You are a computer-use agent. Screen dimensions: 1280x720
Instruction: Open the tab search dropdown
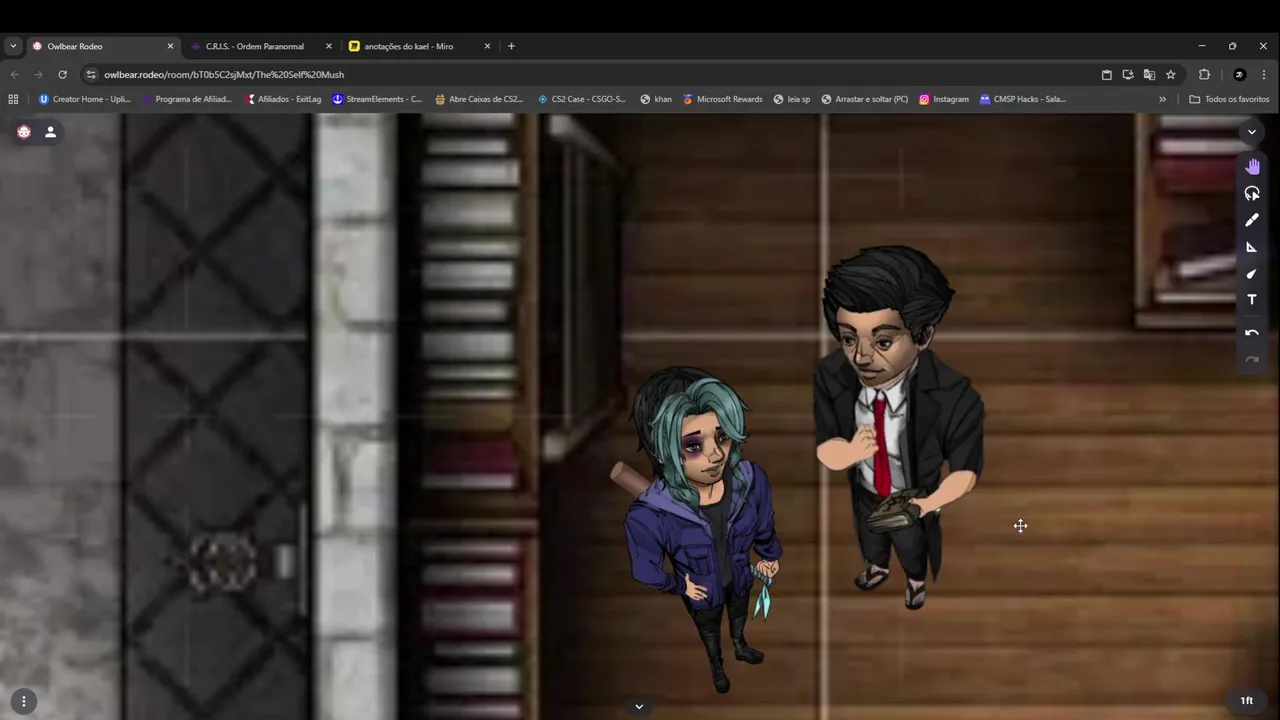13,46
